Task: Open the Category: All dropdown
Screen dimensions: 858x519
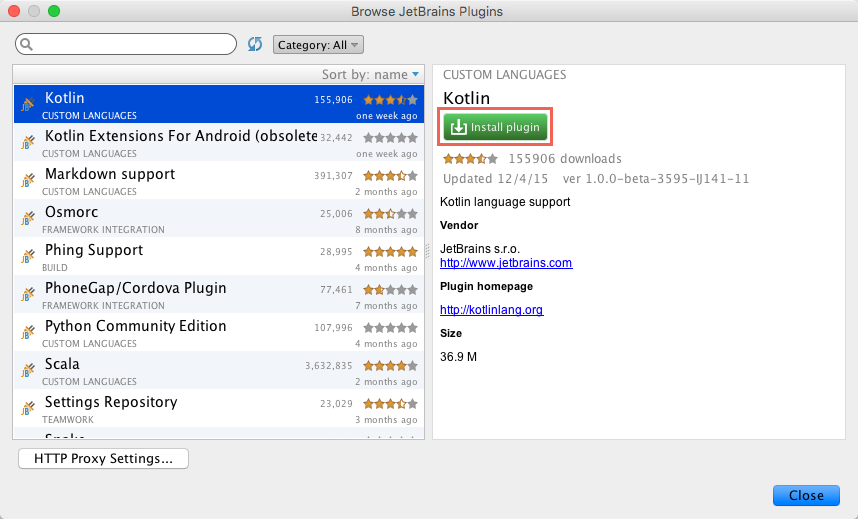Action: (318, 45)
